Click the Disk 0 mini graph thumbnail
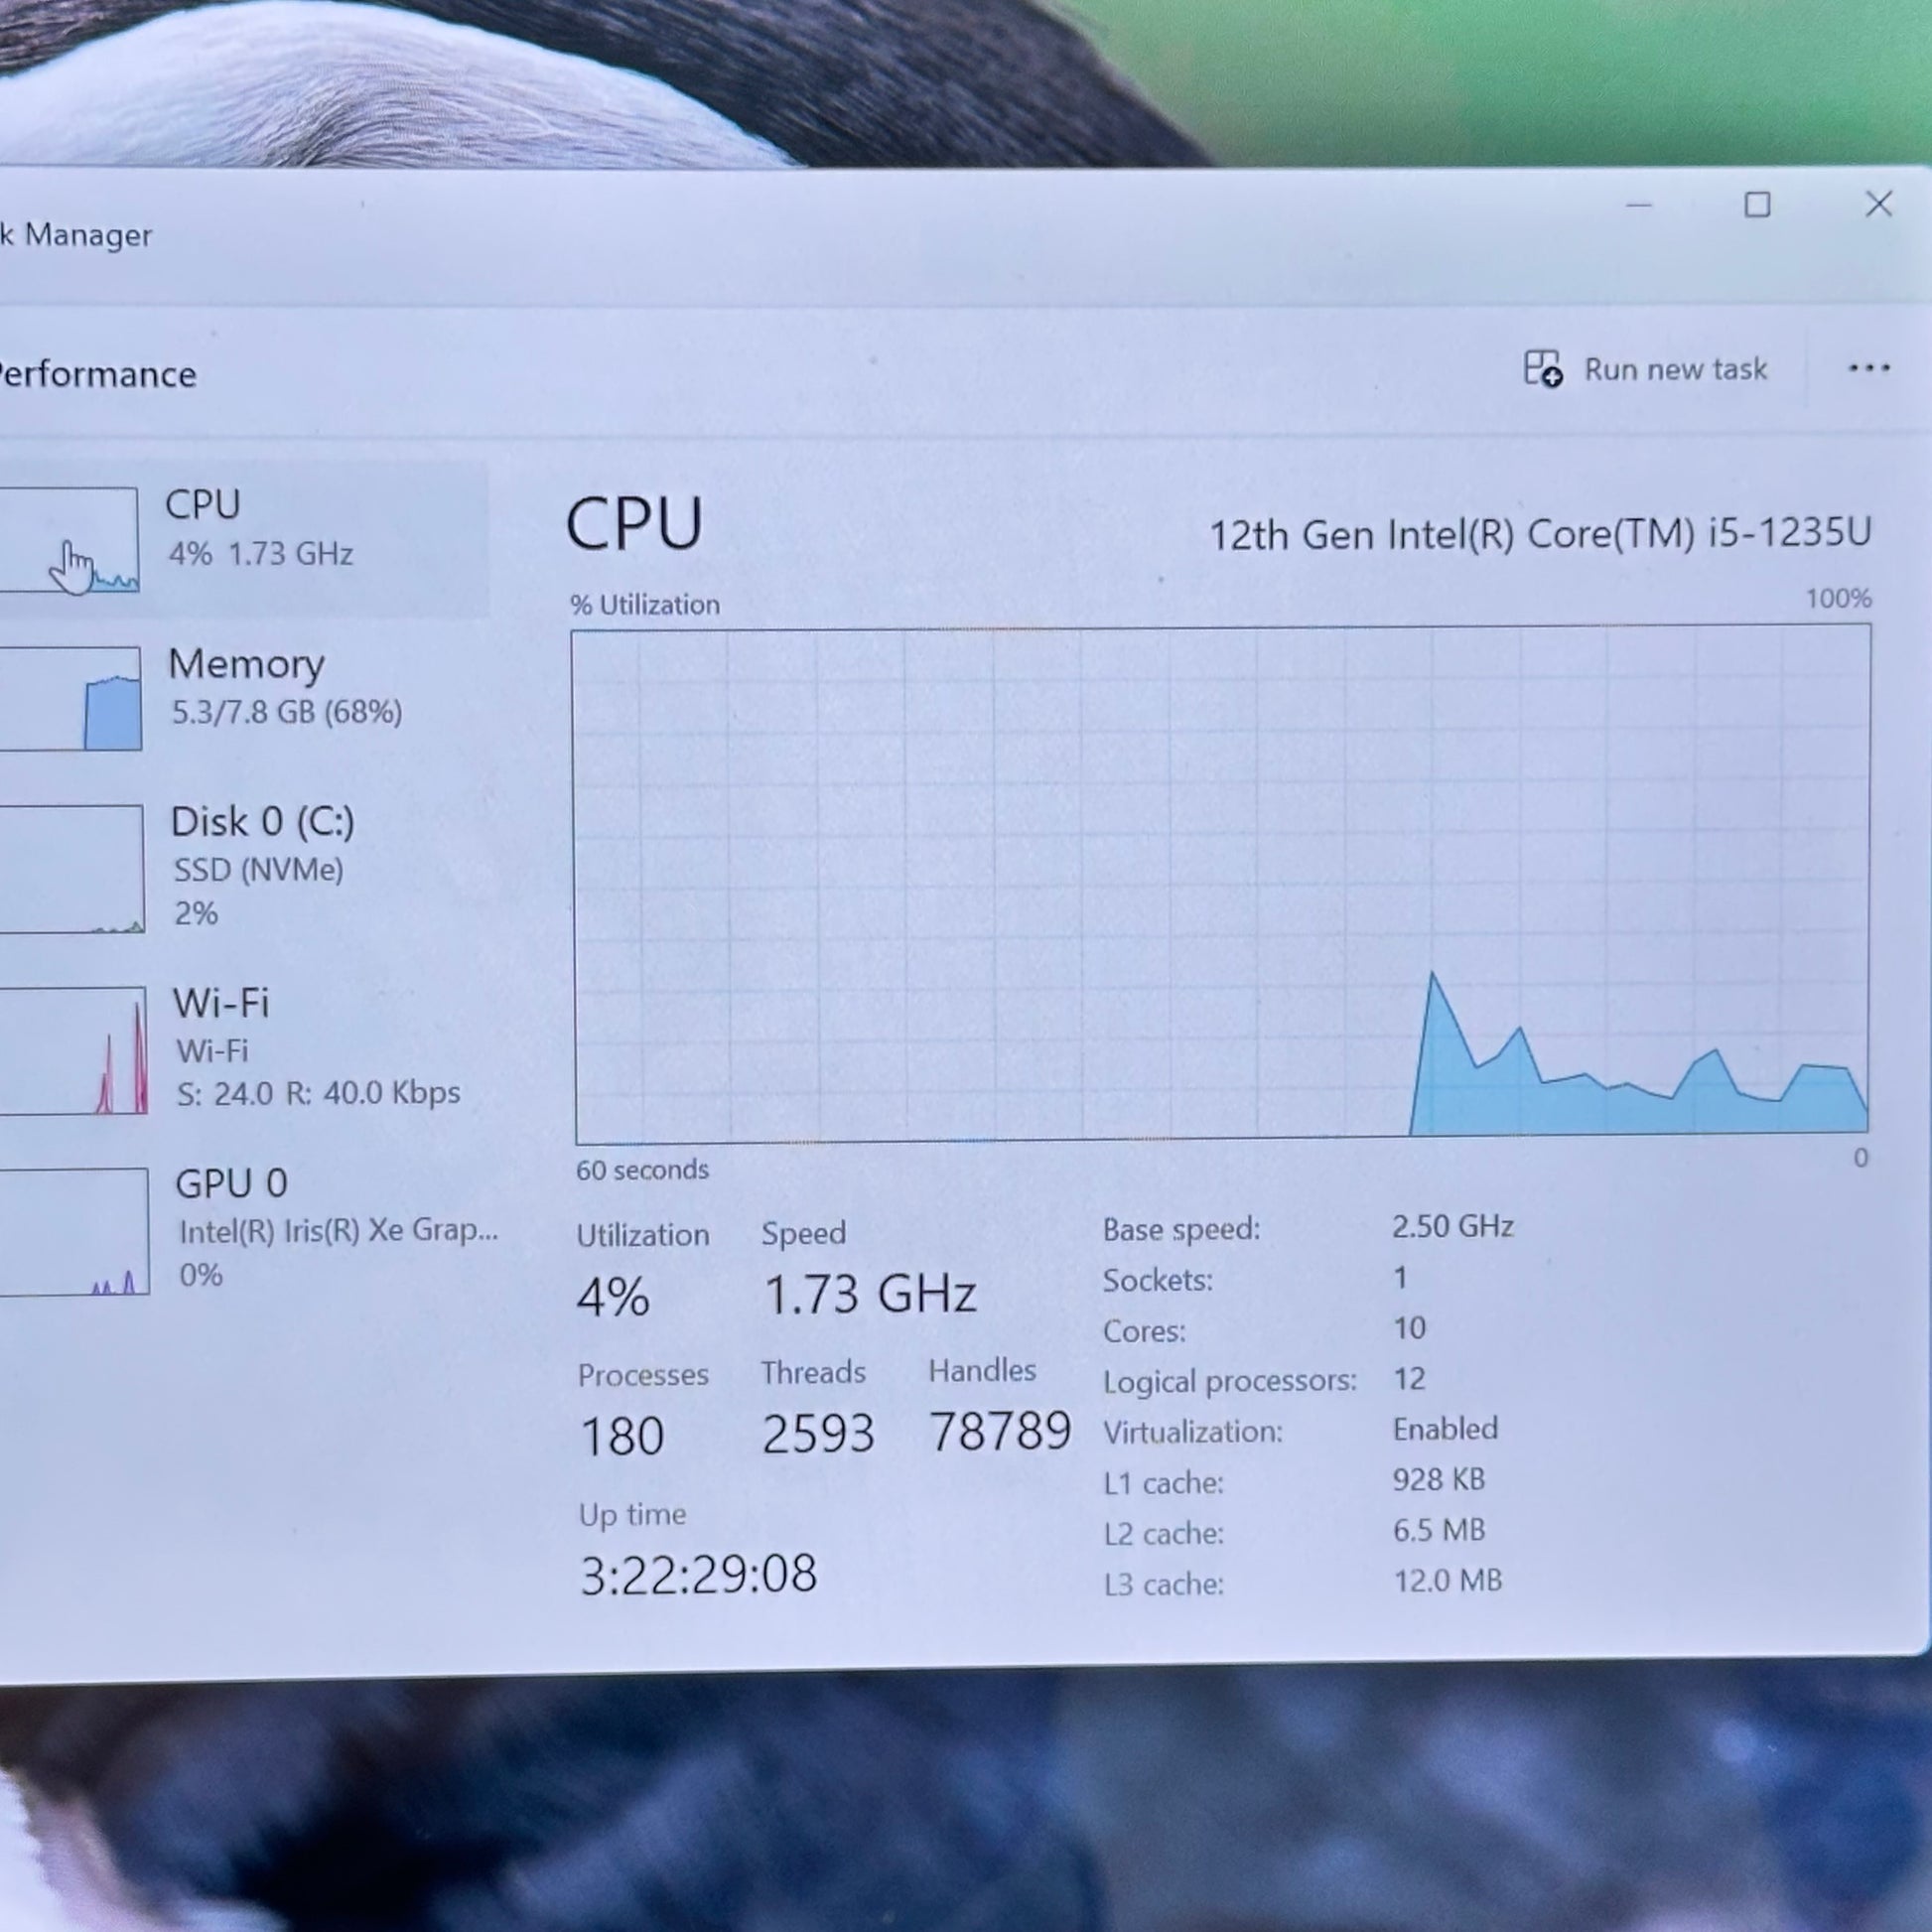Viewport: 1932px width, 1932px height. (71, 868)
